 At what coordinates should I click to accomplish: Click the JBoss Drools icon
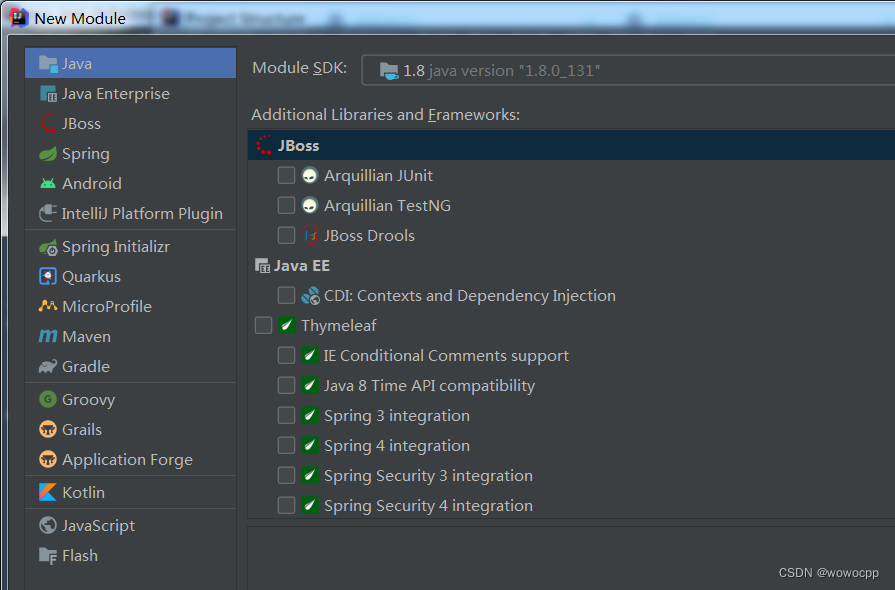tap(309, 235)
